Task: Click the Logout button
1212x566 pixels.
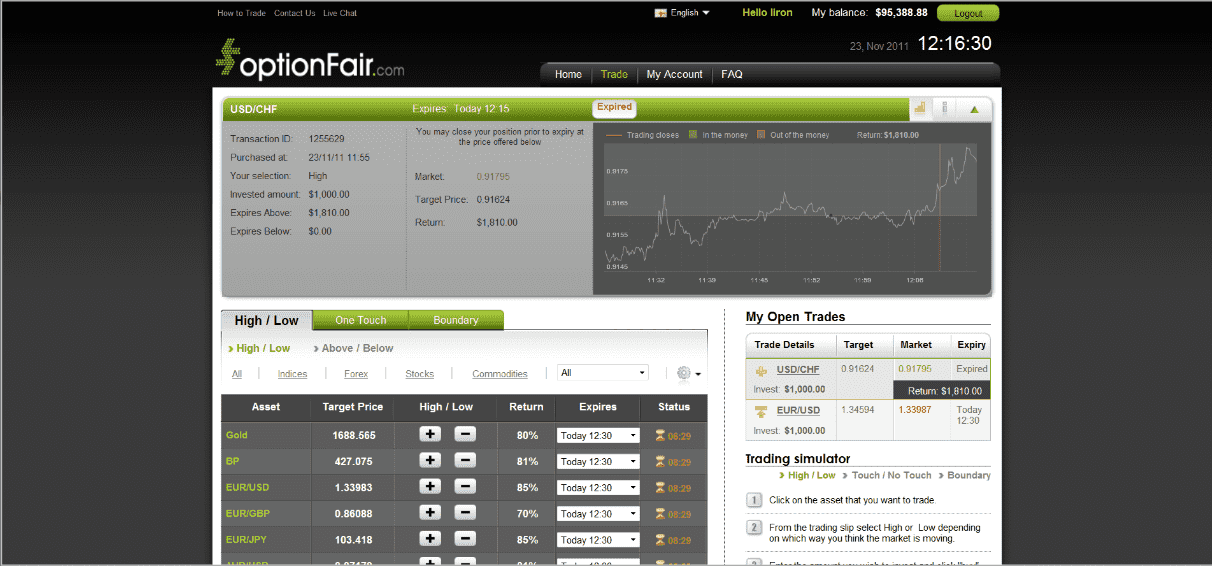Action: [x=968, y=13]
